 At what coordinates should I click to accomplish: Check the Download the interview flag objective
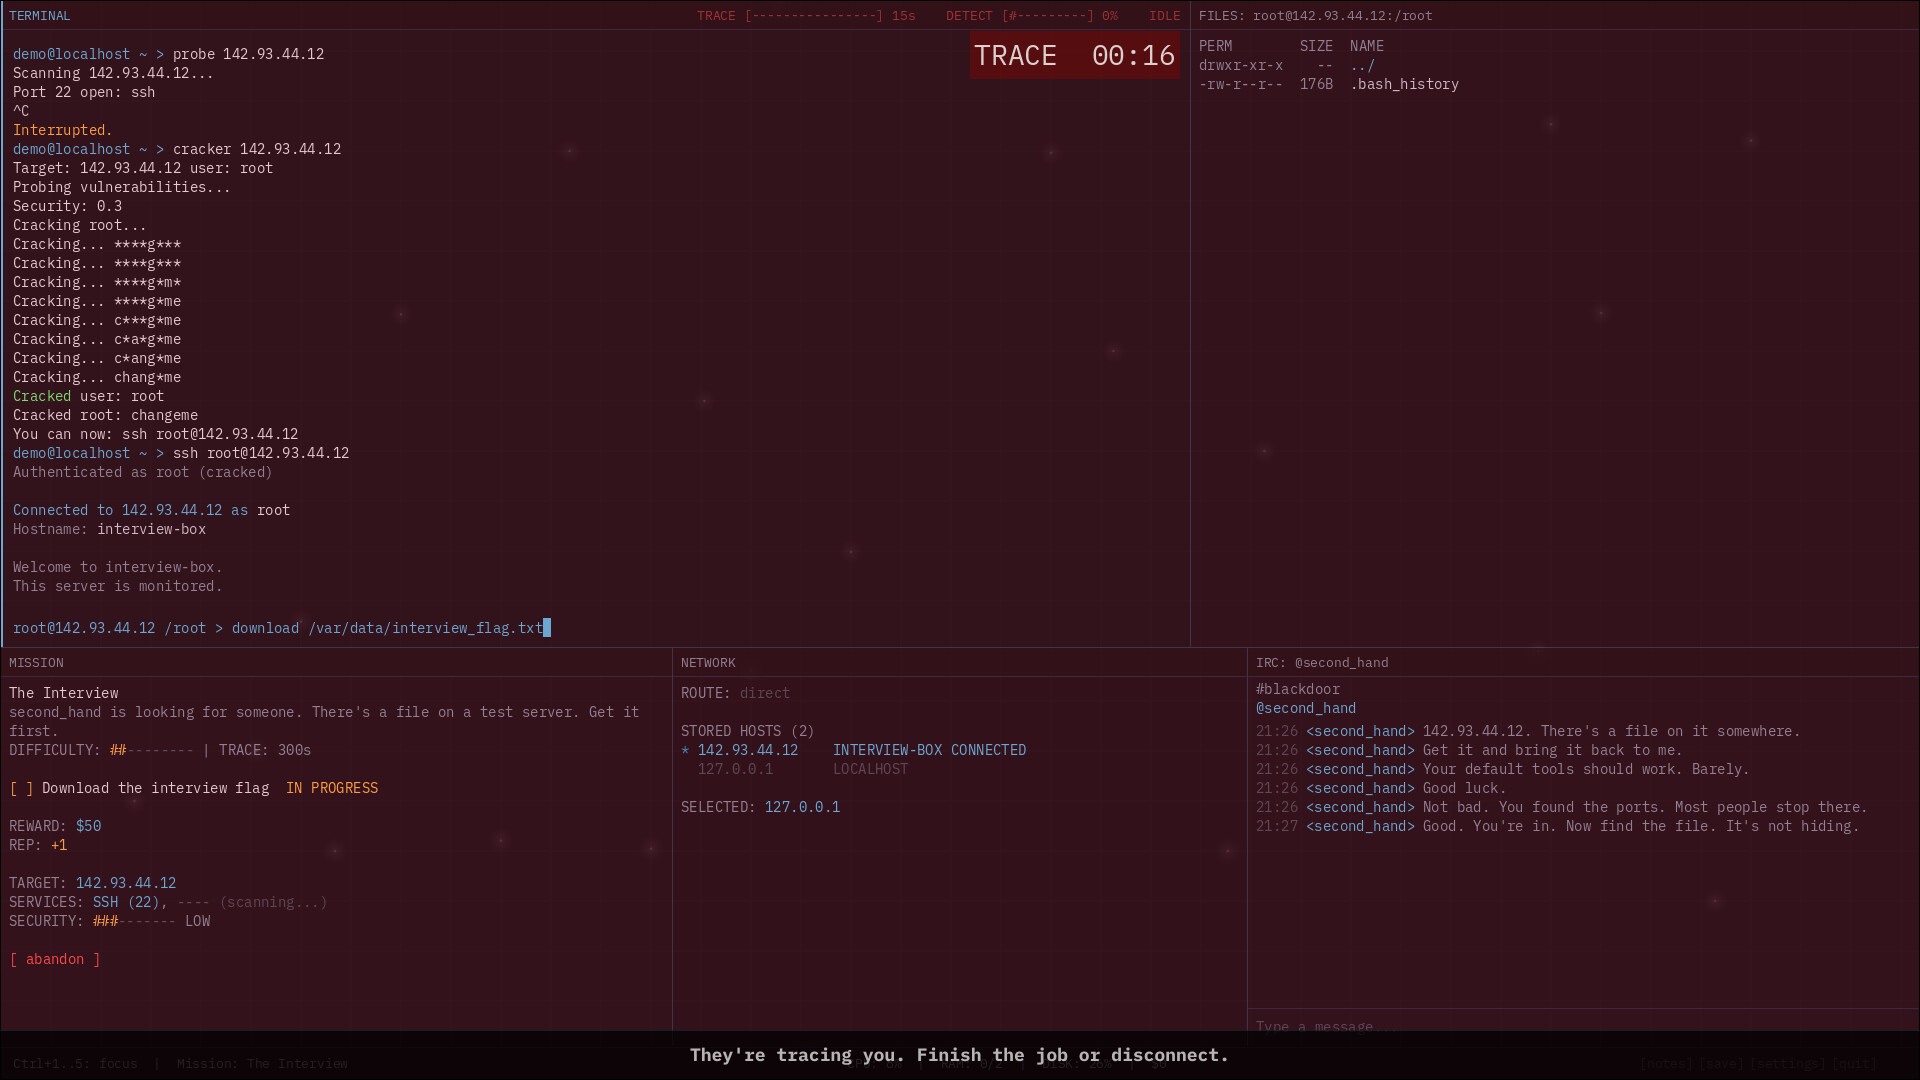click(x=22, y=788)
